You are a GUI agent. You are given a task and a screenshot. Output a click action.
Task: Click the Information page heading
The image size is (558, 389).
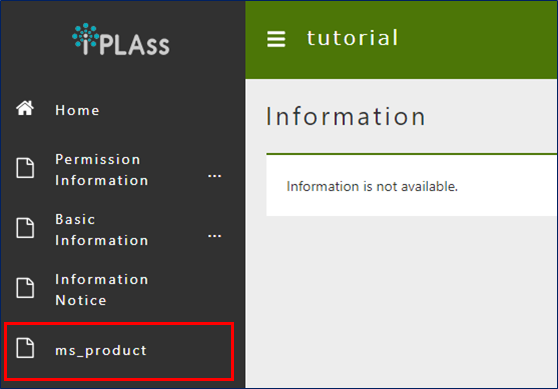click(x=346, y=116)
